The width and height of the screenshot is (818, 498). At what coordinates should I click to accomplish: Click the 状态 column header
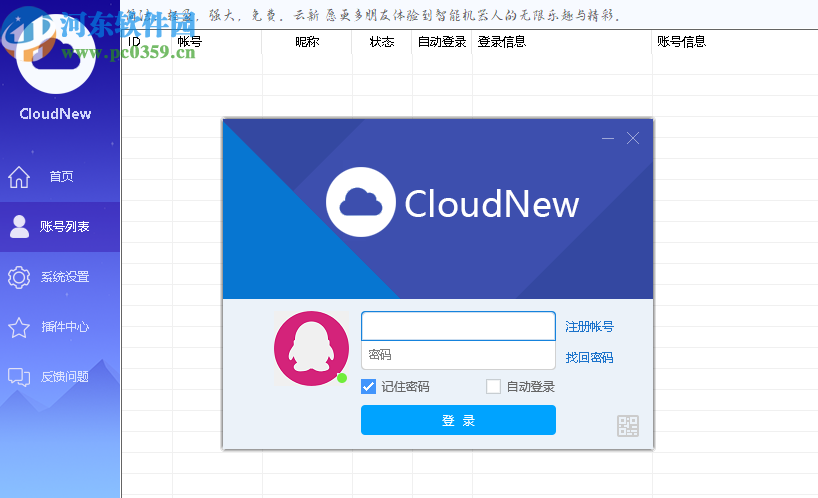(382, 42)
